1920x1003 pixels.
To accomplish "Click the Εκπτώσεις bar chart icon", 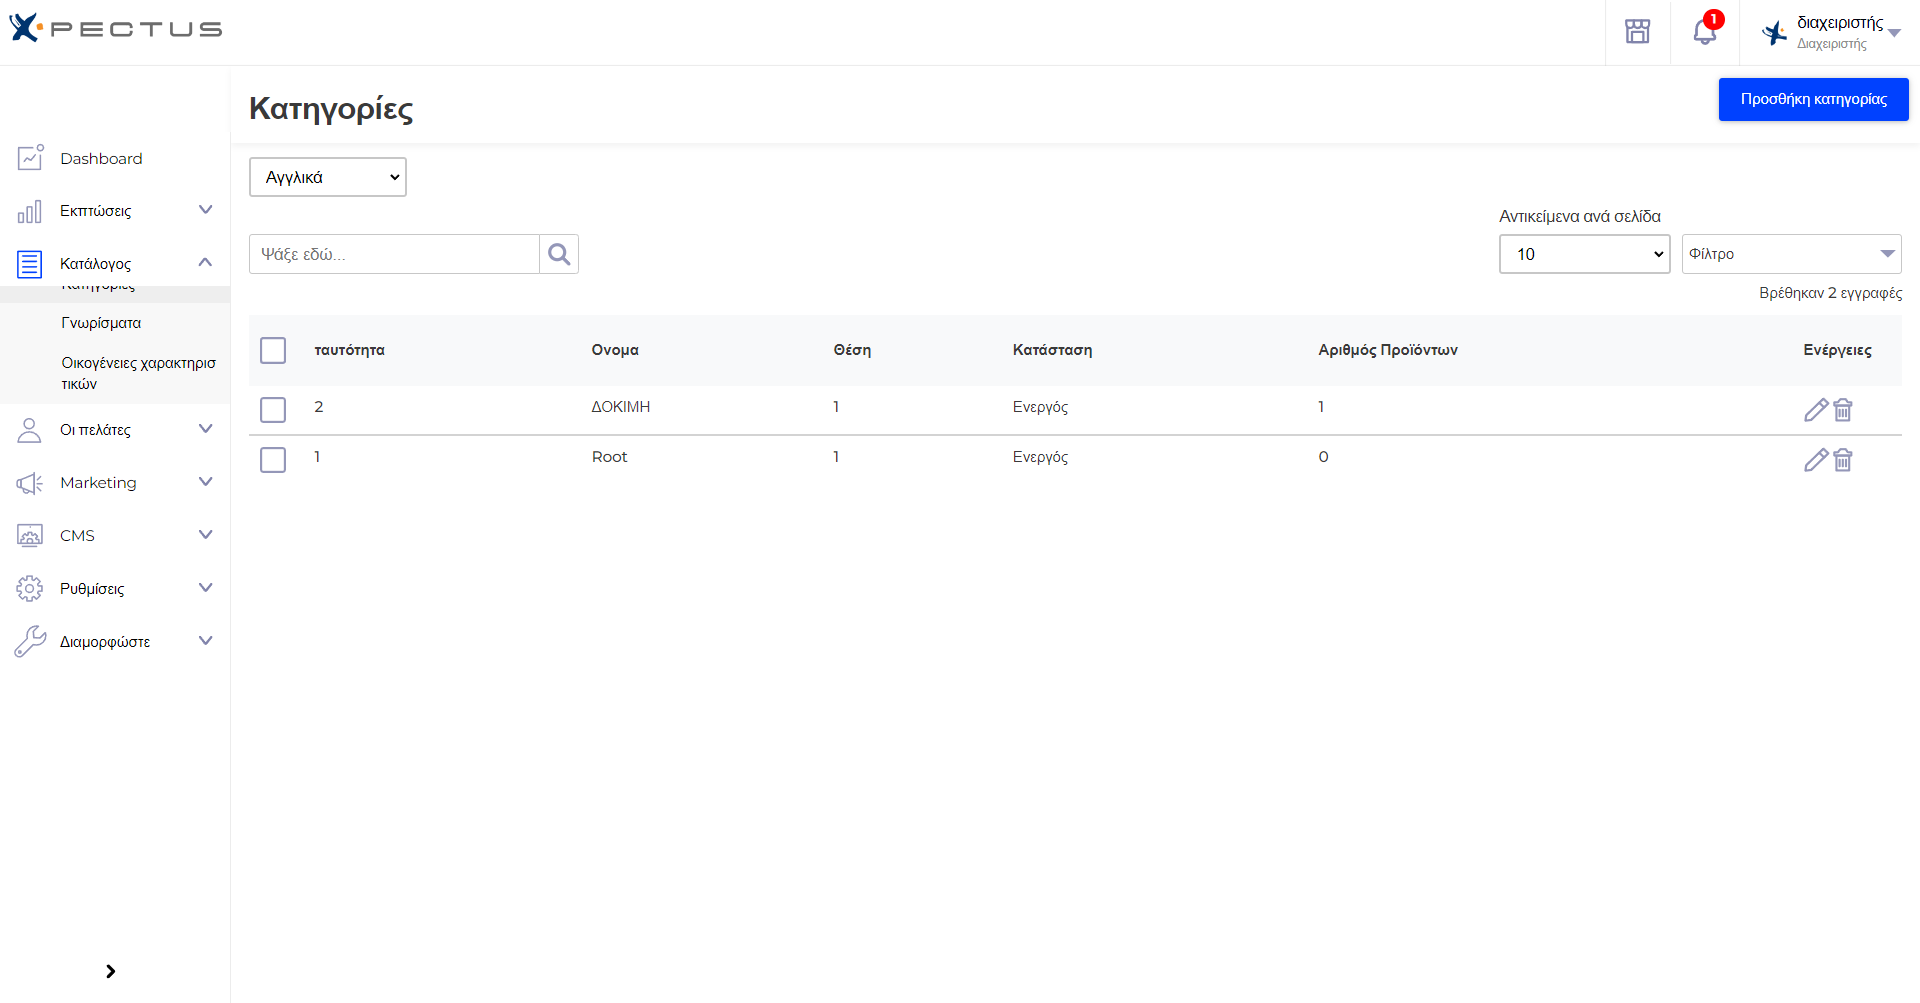I will coord(30,211).
